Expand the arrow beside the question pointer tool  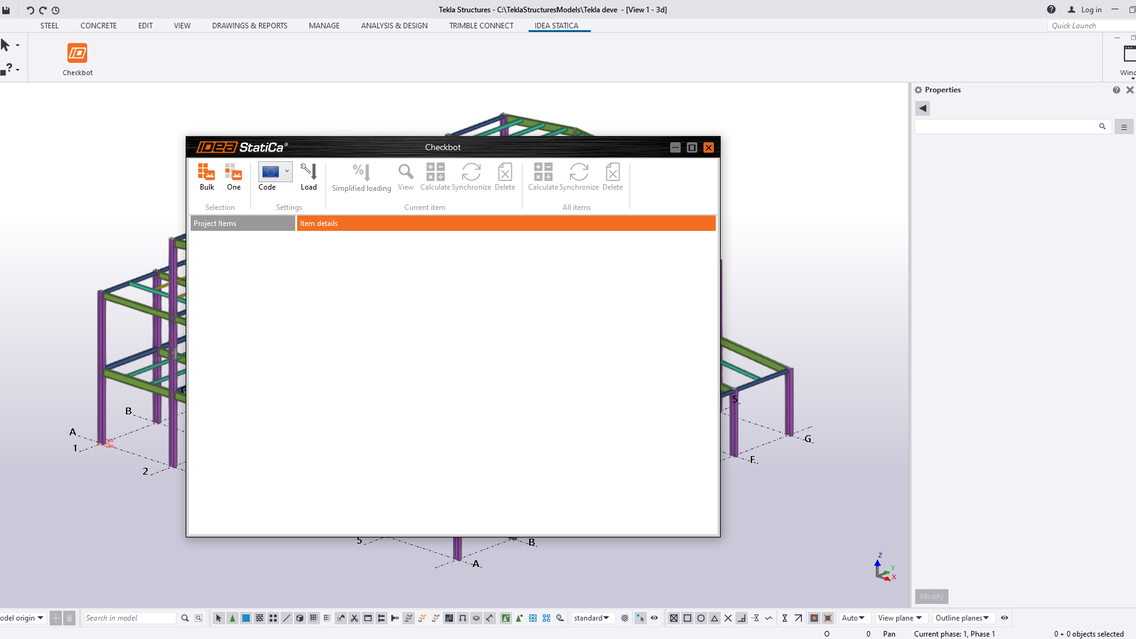(x=17, y=70)
